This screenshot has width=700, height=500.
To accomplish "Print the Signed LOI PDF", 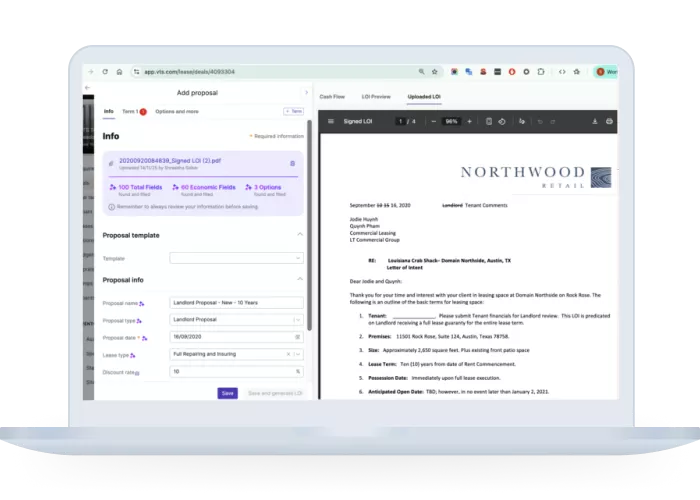I will (609, 121).
